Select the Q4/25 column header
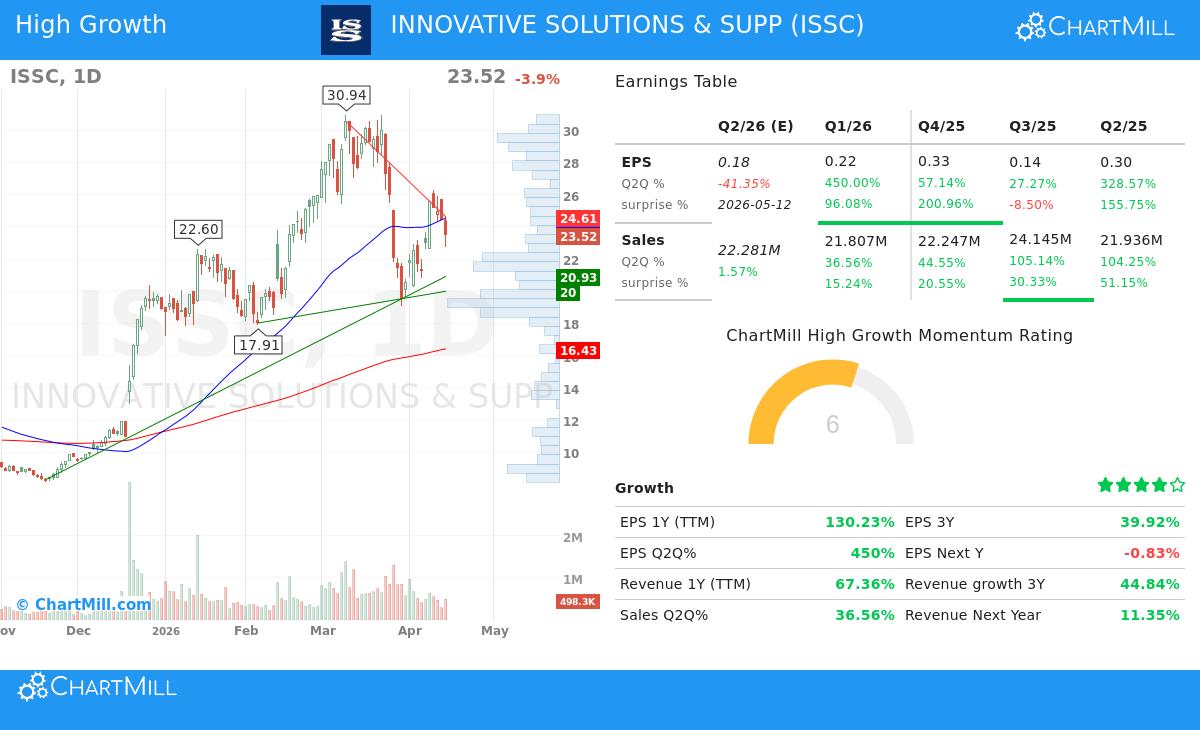 pyautogui.click(x=942, y=126)
